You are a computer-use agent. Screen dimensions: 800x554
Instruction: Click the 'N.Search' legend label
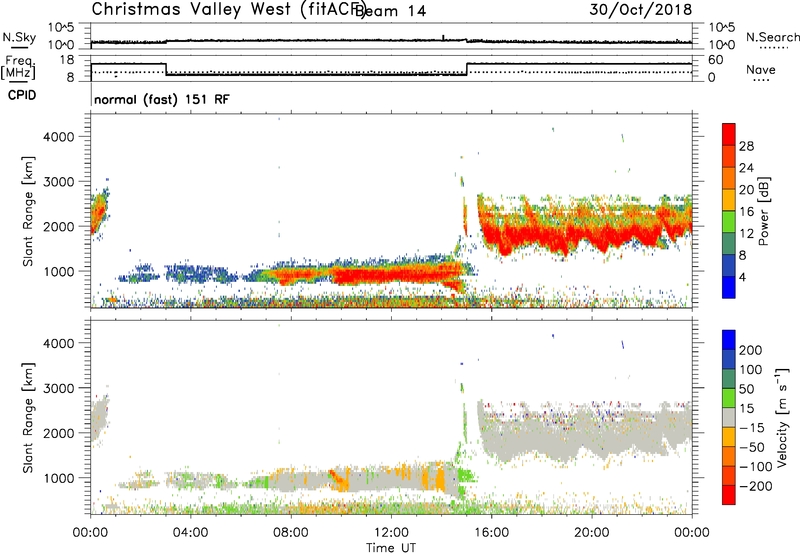pos(772,37)
